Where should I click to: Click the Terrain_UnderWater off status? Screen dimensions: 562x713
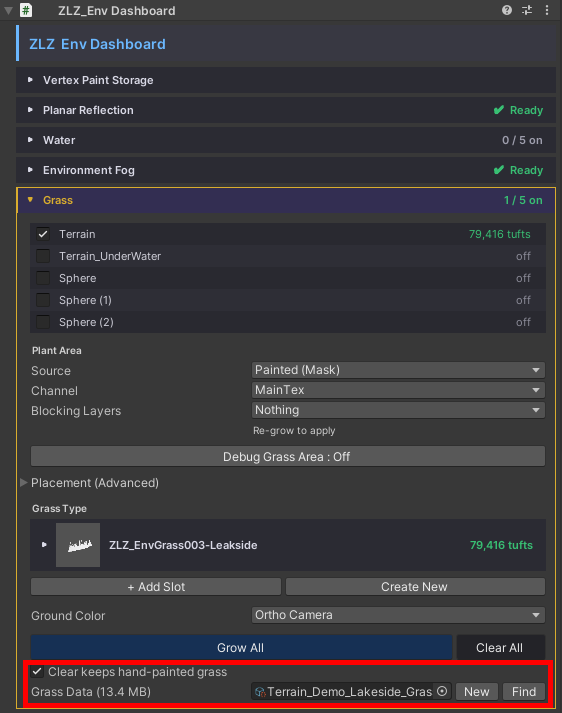point(523,256)
